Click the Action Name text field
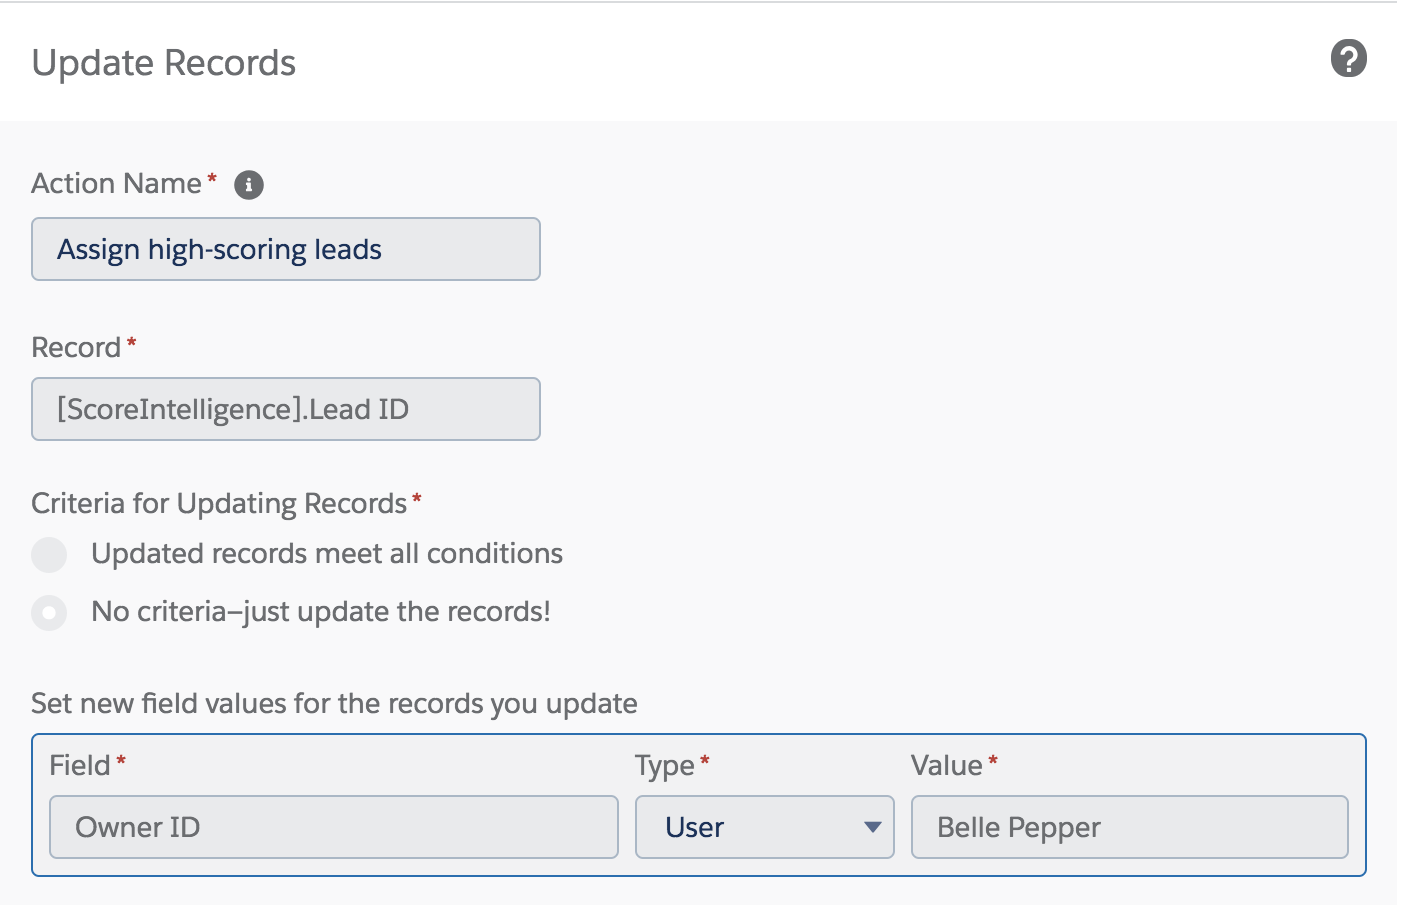Image resolution: width=1421 pixels, height=905 pixels. pos(286,249)
